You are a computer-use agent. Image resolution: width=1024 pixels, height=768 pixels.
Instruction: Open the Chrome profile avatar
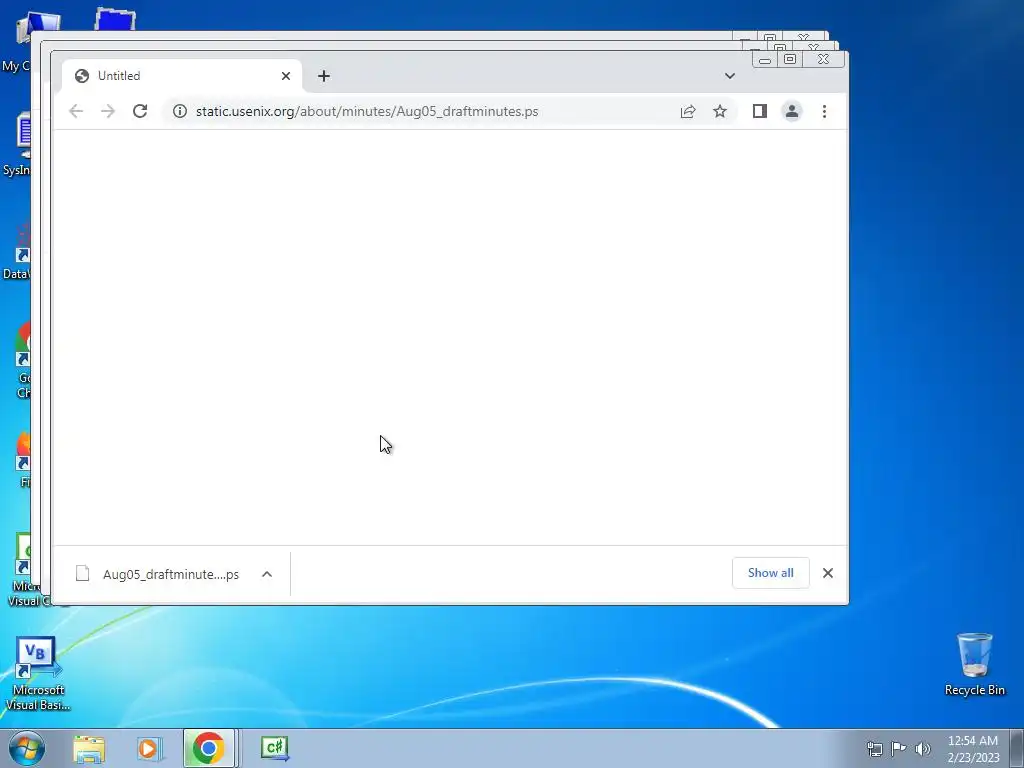792,111
